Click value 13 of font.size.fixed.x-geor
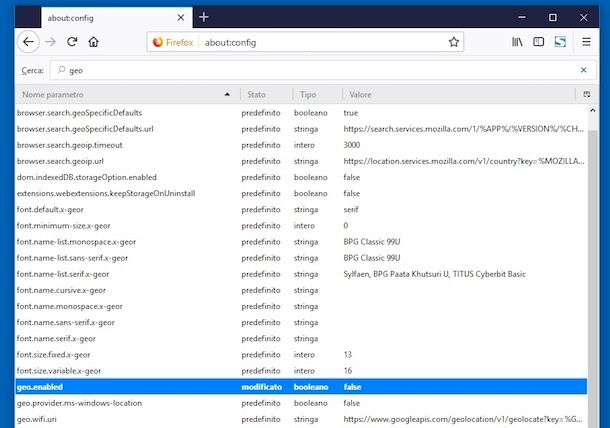The width and height of the screenshot is (610, 428). pyautogui.click(x=348, y=355)
